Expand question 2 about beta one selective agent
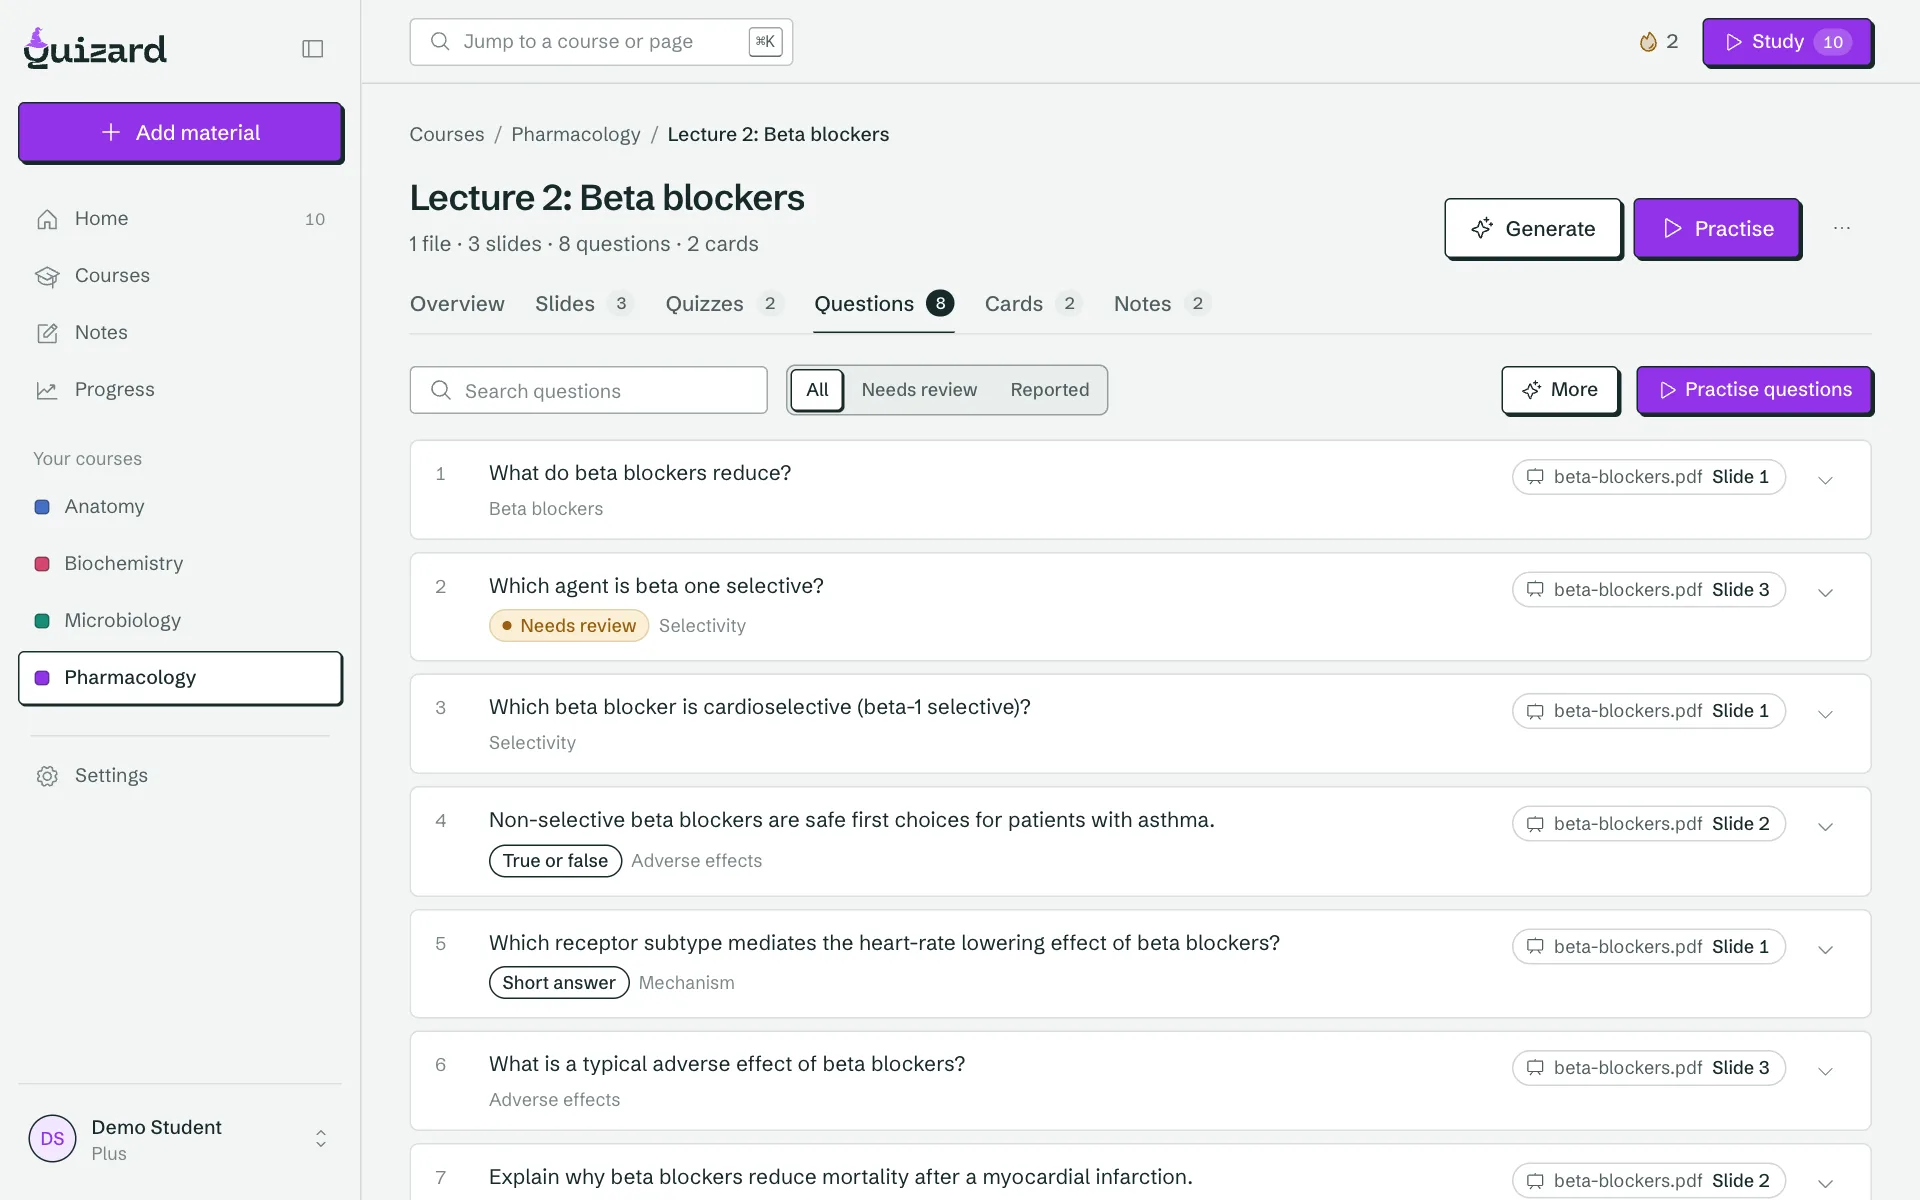1920x1200 pixels. tap(1825, 593)
